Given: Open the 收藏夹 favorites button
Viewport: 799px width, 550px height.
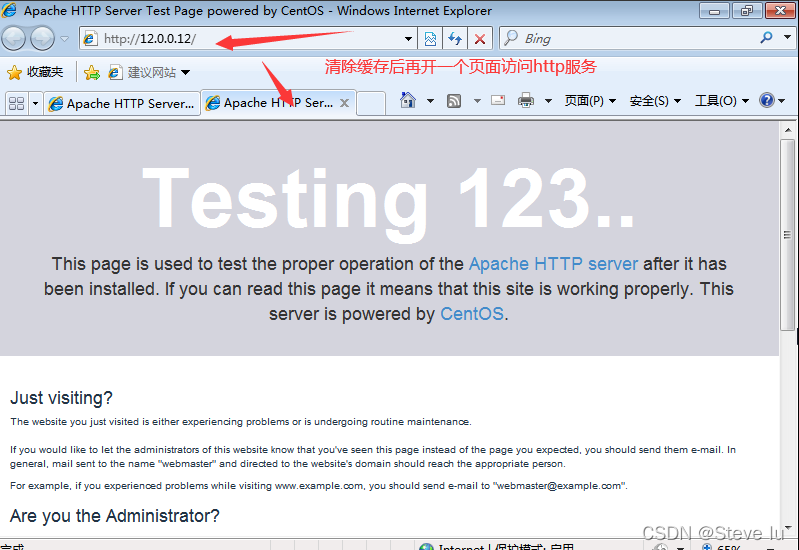Looking at the screenshot, I should (35, 72).
